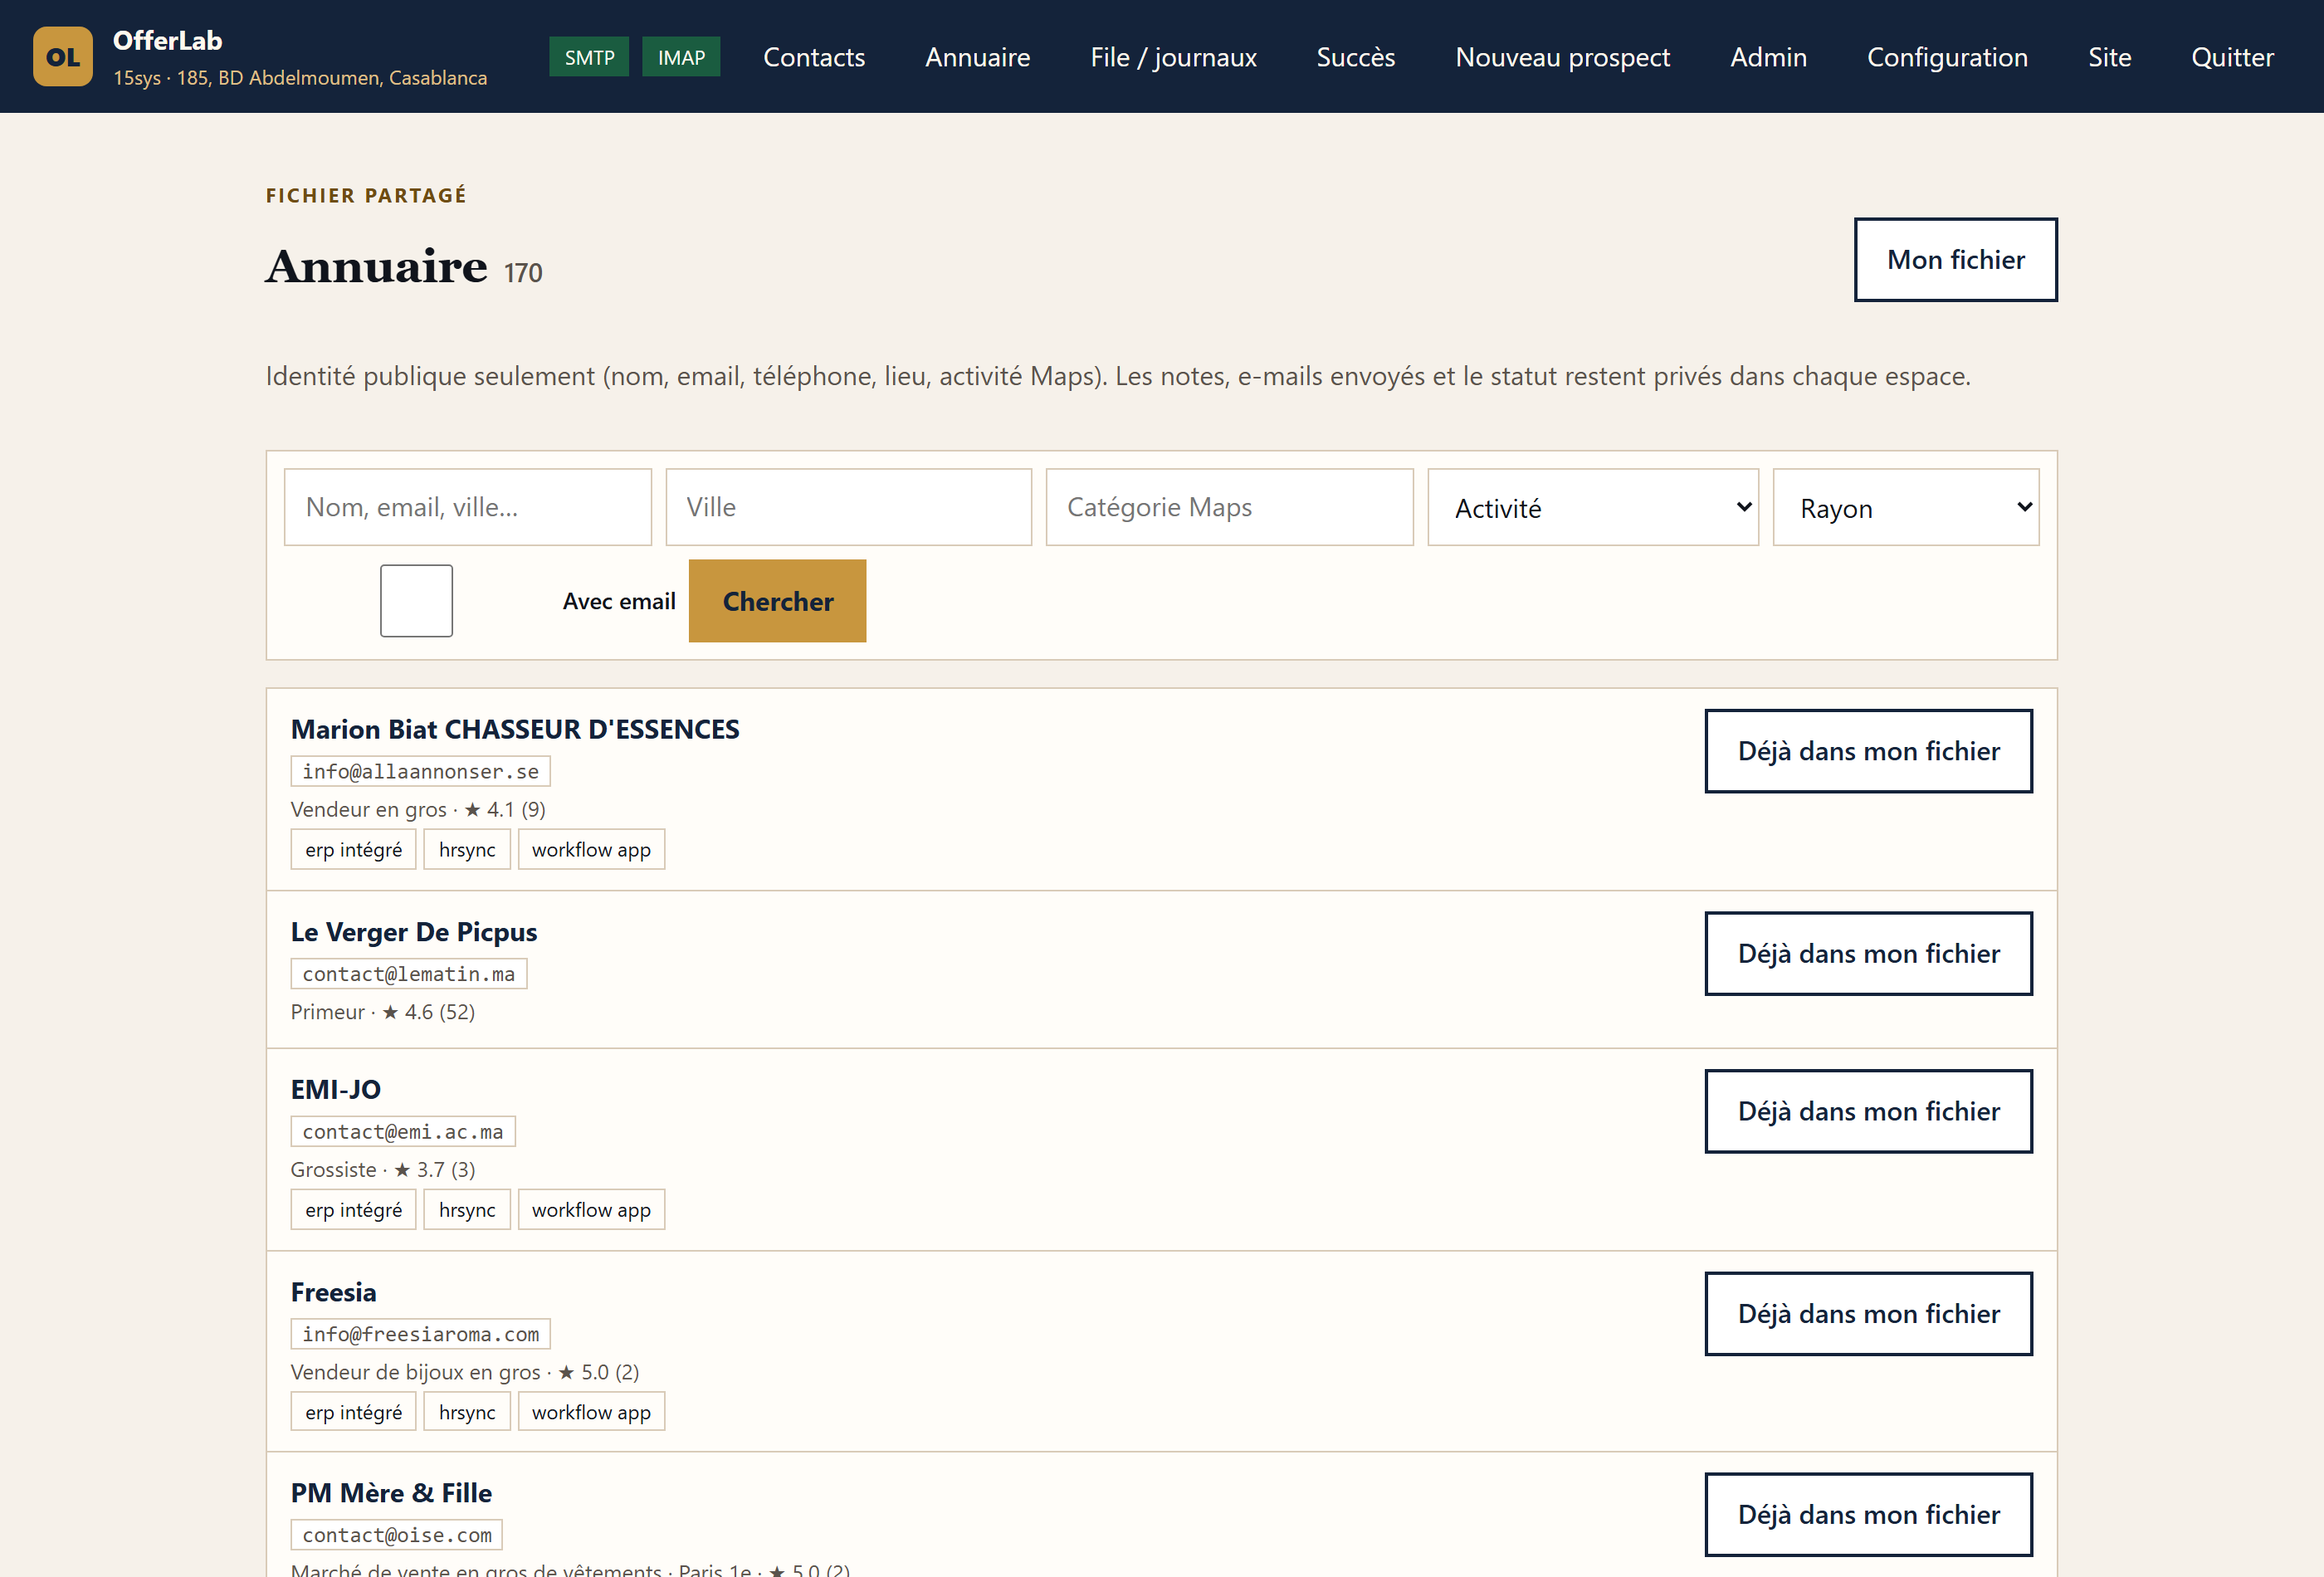The height and width of the screenshot is (1577, 2324).
Task: Click email contact@emi.ac.ma
Action: 403,1131
